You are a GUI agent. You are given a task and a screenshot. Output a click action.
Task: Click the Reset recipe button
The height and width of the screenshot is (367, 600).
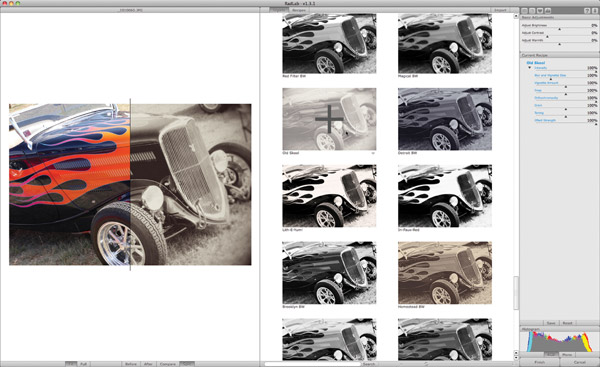[x=567, y=323]
